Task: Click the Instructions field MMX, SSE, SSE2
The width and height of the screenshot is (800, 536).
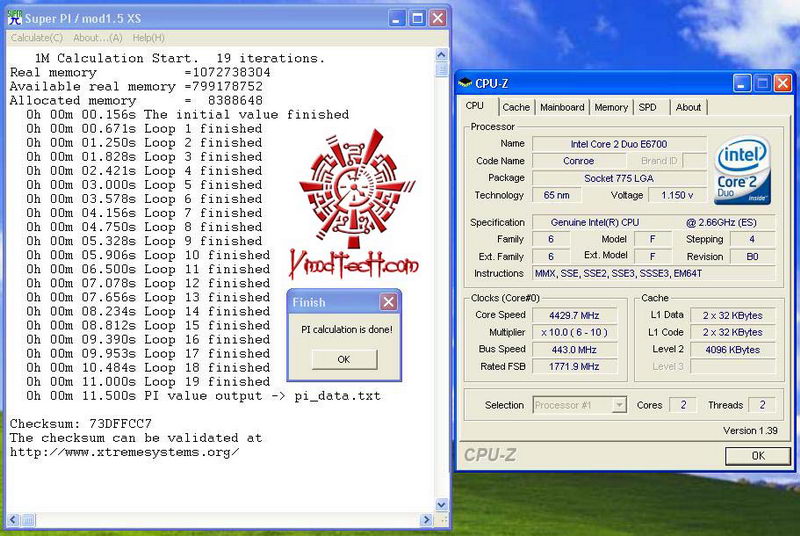Action: pyautogui.click(x=654, y=273)
